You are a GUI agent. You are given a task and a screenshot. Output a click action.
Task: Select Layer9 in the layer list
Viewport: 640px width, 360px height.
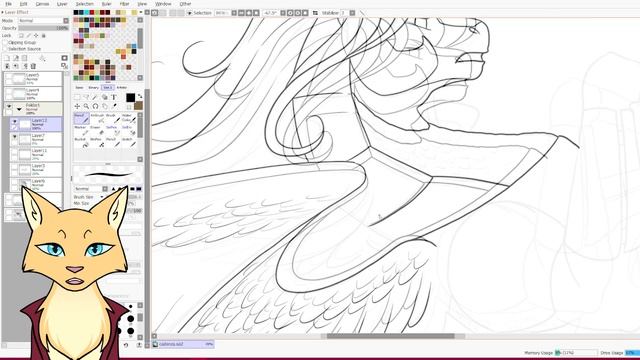pos(33,94)
